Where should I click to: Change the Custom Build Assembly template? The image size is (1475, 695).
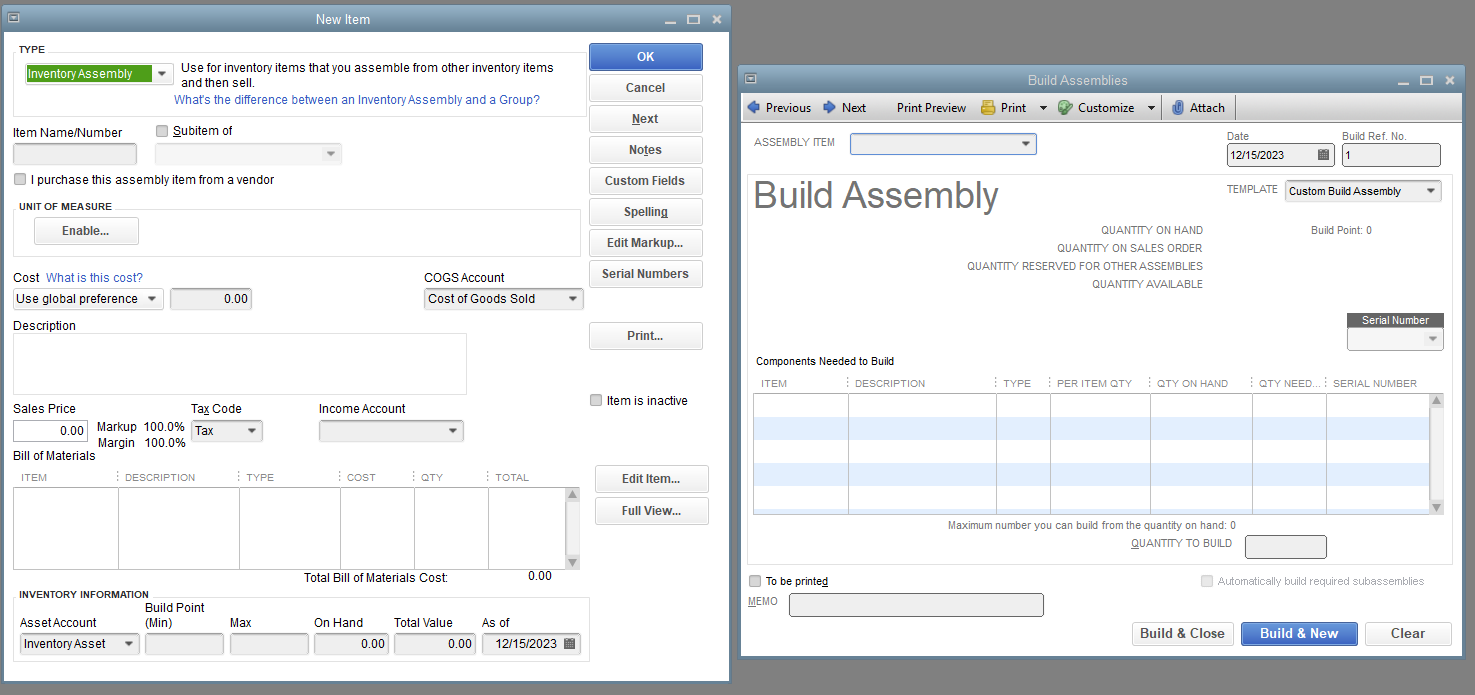(x=1430, y=190)
